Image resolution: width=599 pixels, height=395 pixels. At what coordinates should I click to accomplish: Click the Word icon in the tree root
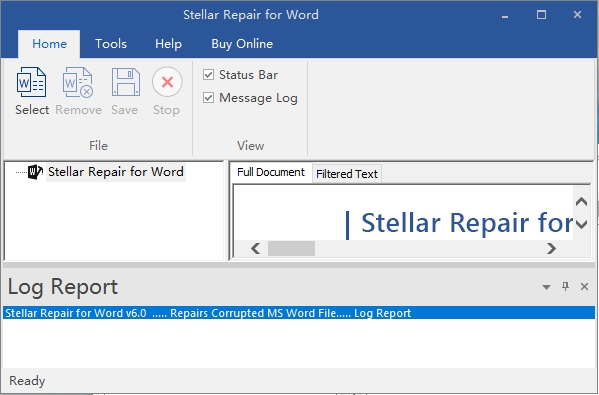[35, 172]
